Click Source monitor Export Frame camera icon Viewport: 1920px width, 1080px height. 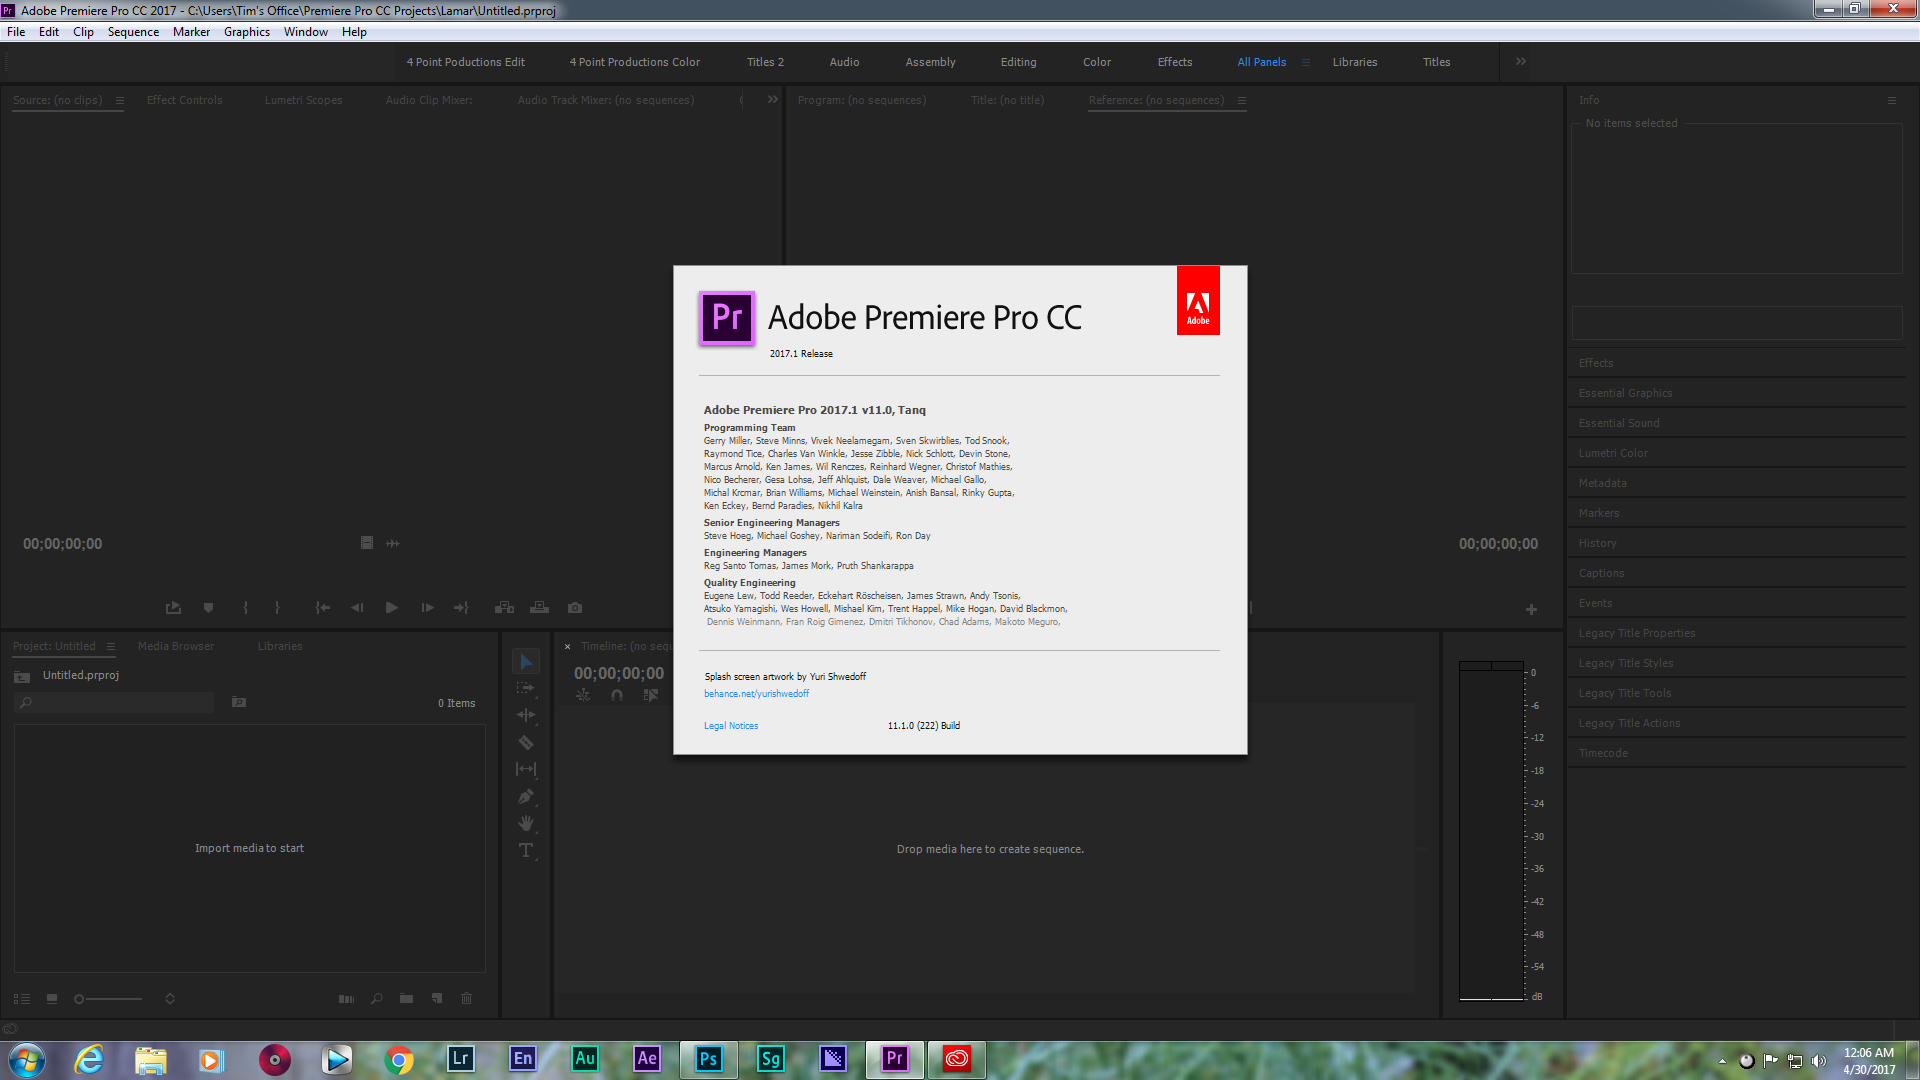tap(575, 607)
